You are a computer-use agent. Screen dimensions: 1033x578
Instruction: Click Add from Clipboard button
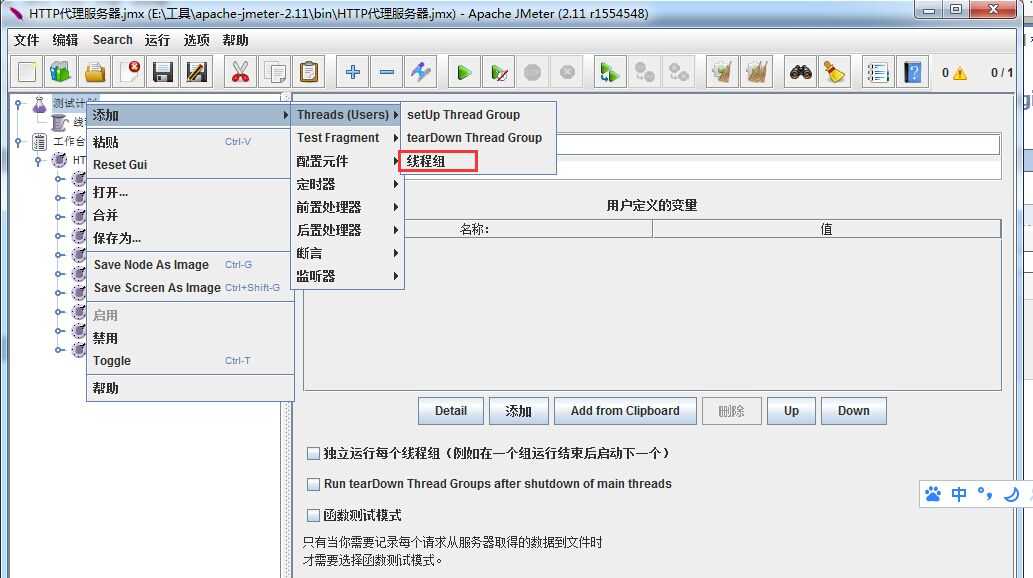625,411
